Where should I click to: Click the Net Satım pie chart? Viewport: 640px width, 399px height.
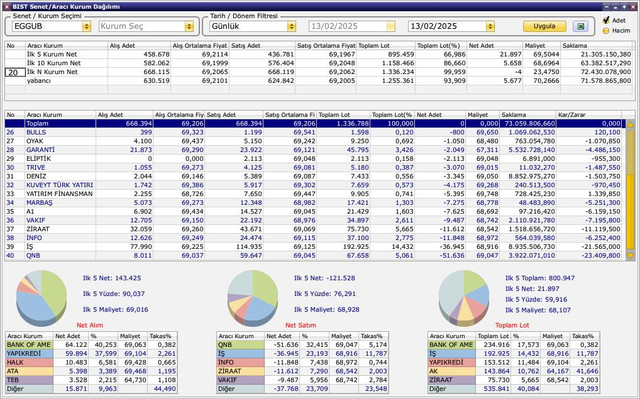(x=253, y=298)
